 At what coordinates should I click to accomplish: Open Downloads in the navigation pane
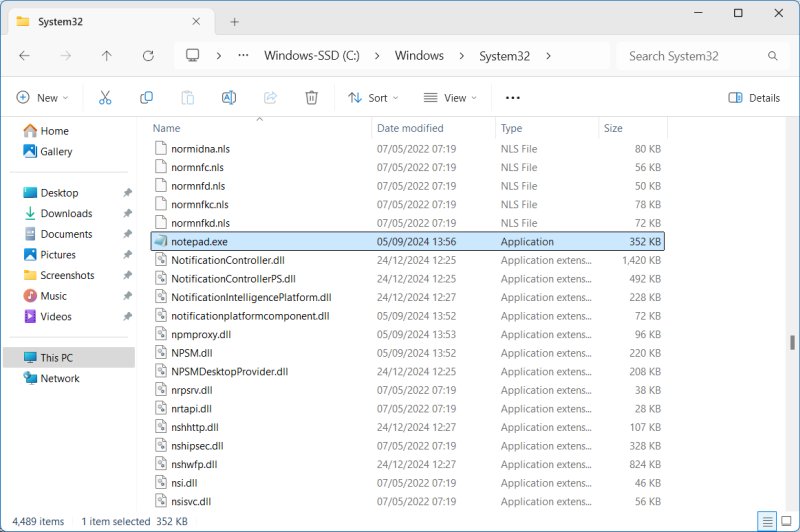pyautogui.click(x=66, y=213)
